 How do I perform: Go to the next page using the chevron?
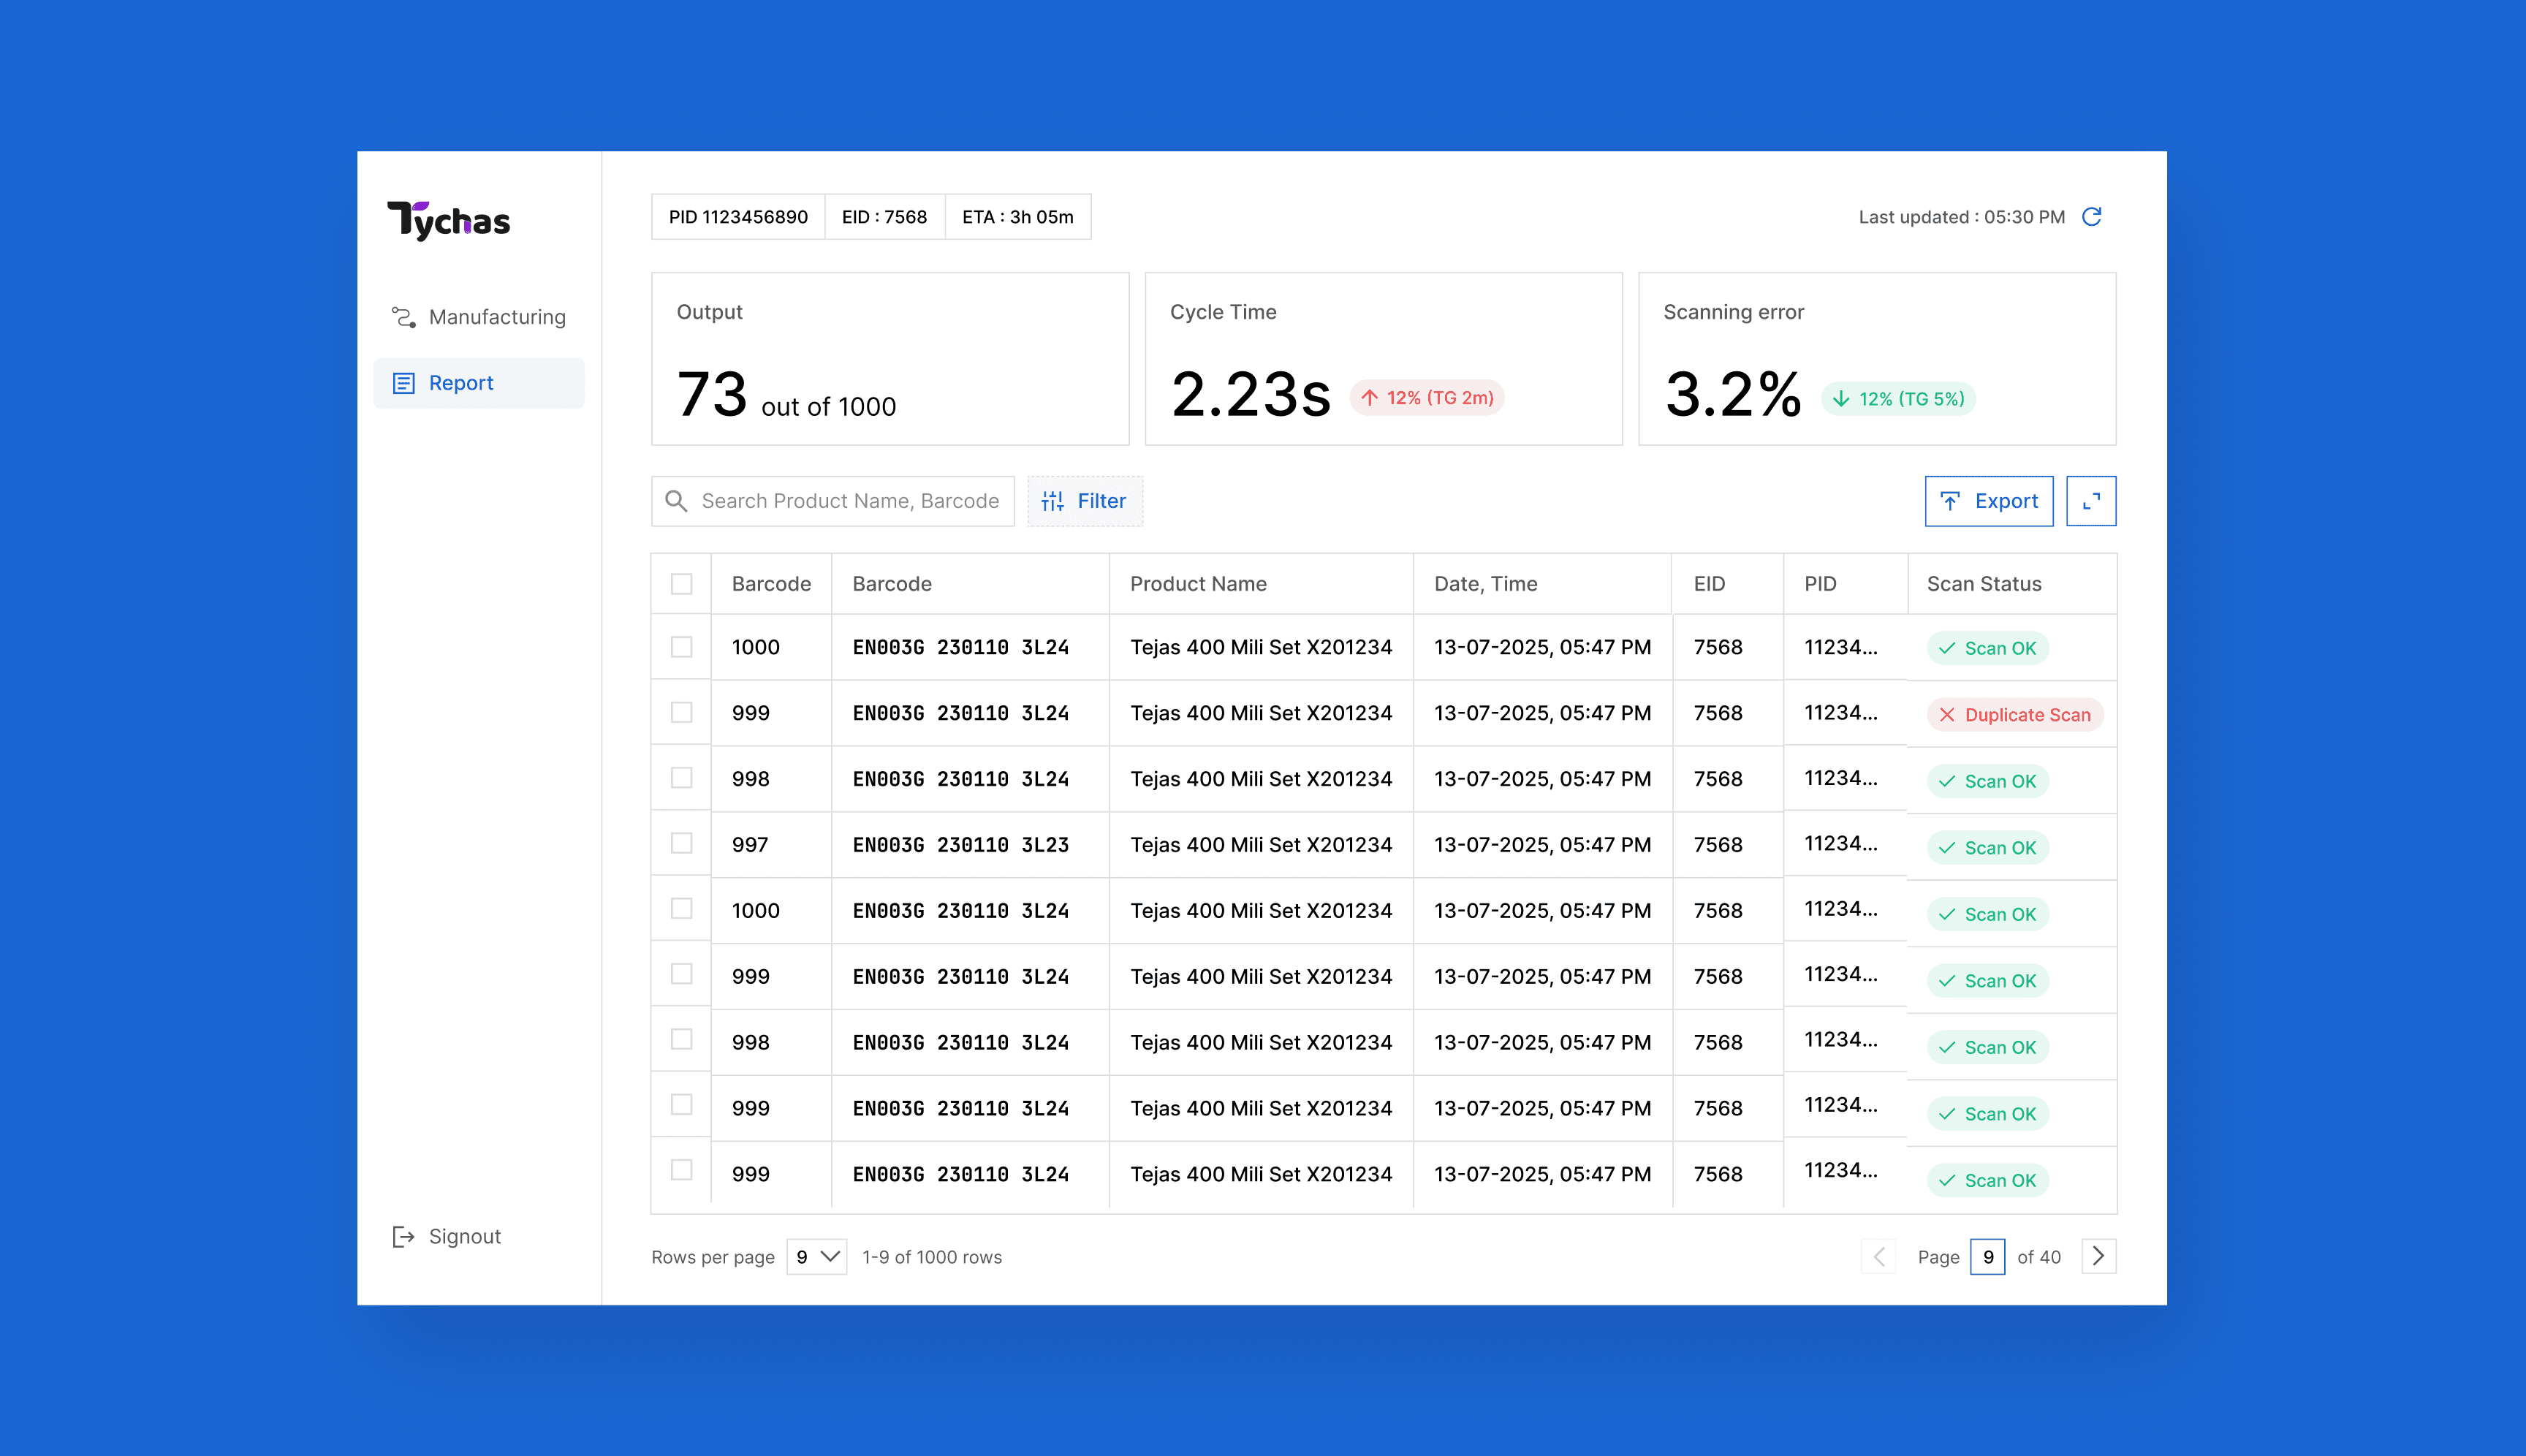coord(2098,1256)
